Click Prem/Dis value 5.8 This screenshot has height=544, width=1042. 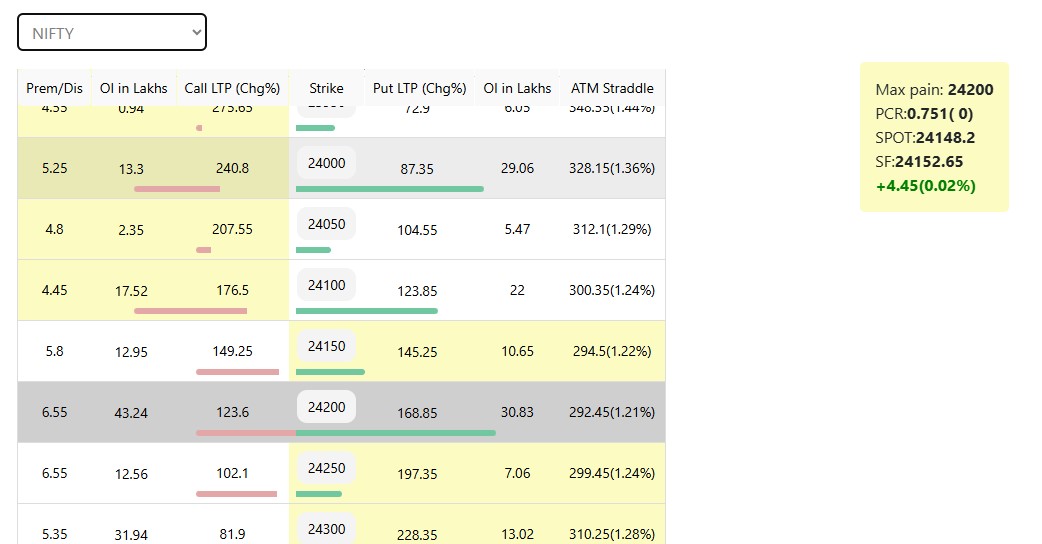(x=54, y=351)
